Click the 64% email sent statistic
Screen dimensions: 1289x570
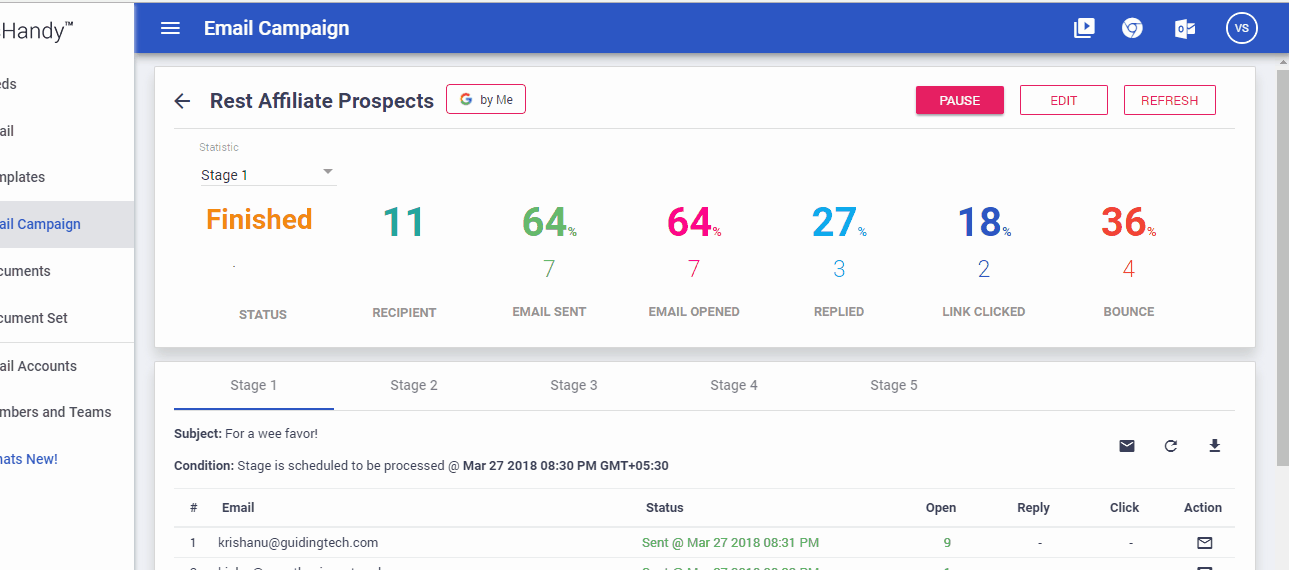tap(549, 222)
